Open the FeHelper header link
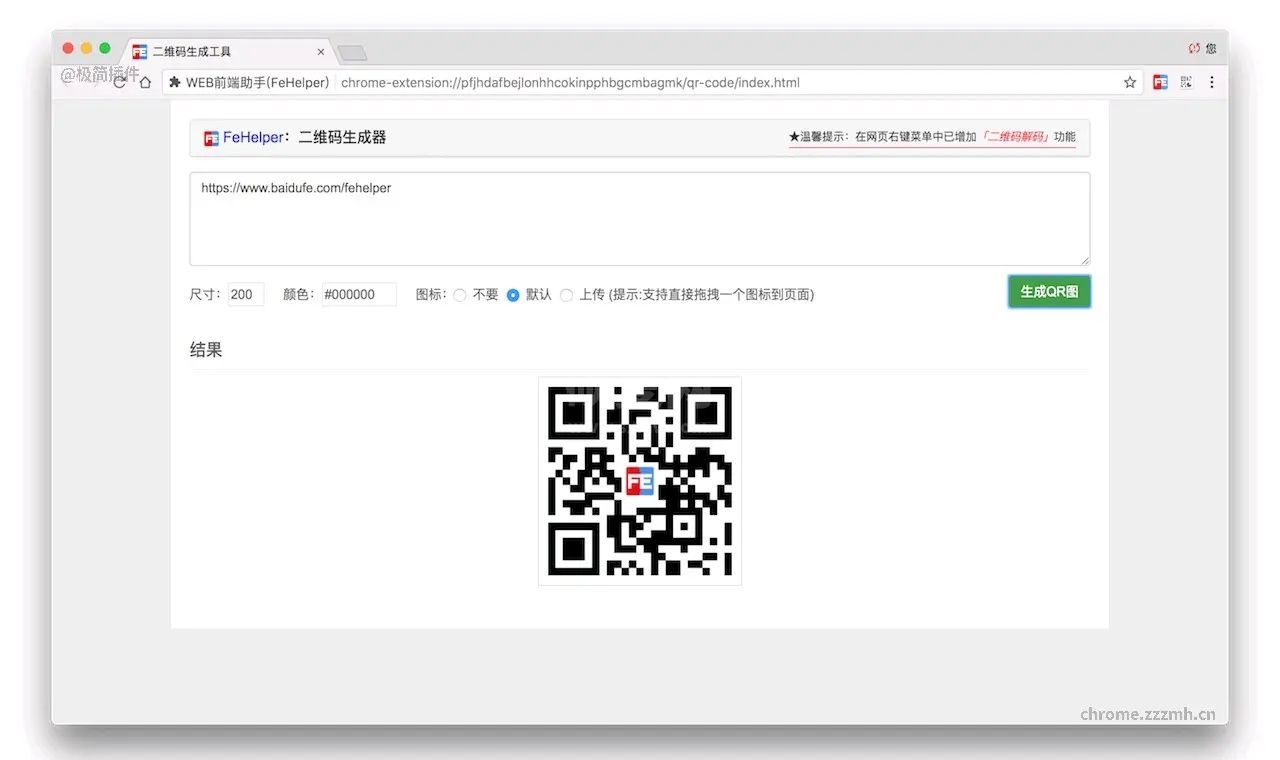The width and height of the screenshot is (1280, 760). [x=253, y=138]
